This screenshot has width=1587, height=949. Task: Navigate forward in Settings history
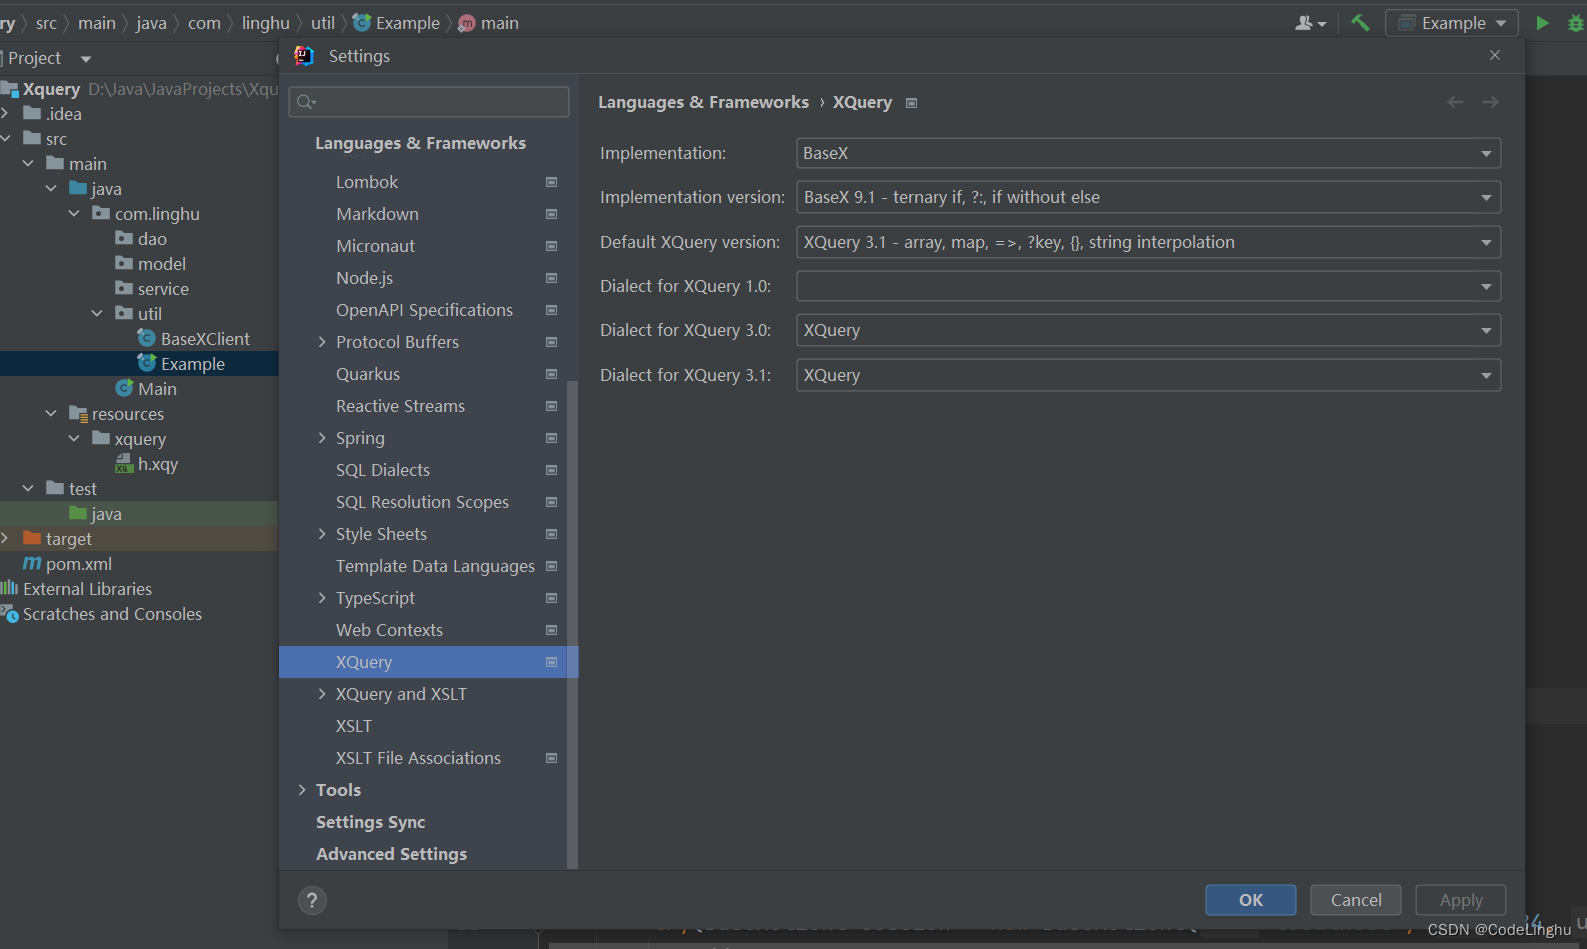(x=1490, y=102)
